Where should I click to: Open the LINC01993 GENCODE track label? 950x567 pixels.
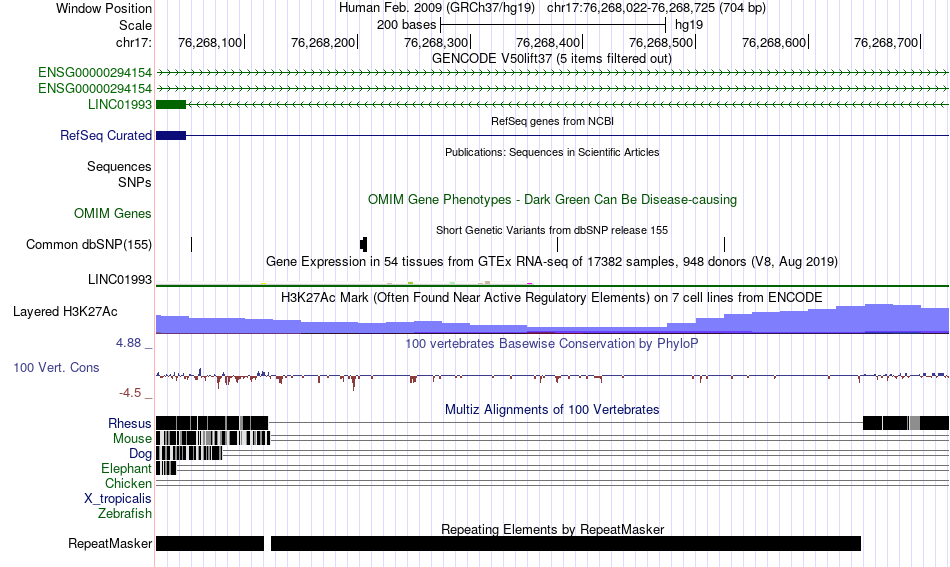119,104
